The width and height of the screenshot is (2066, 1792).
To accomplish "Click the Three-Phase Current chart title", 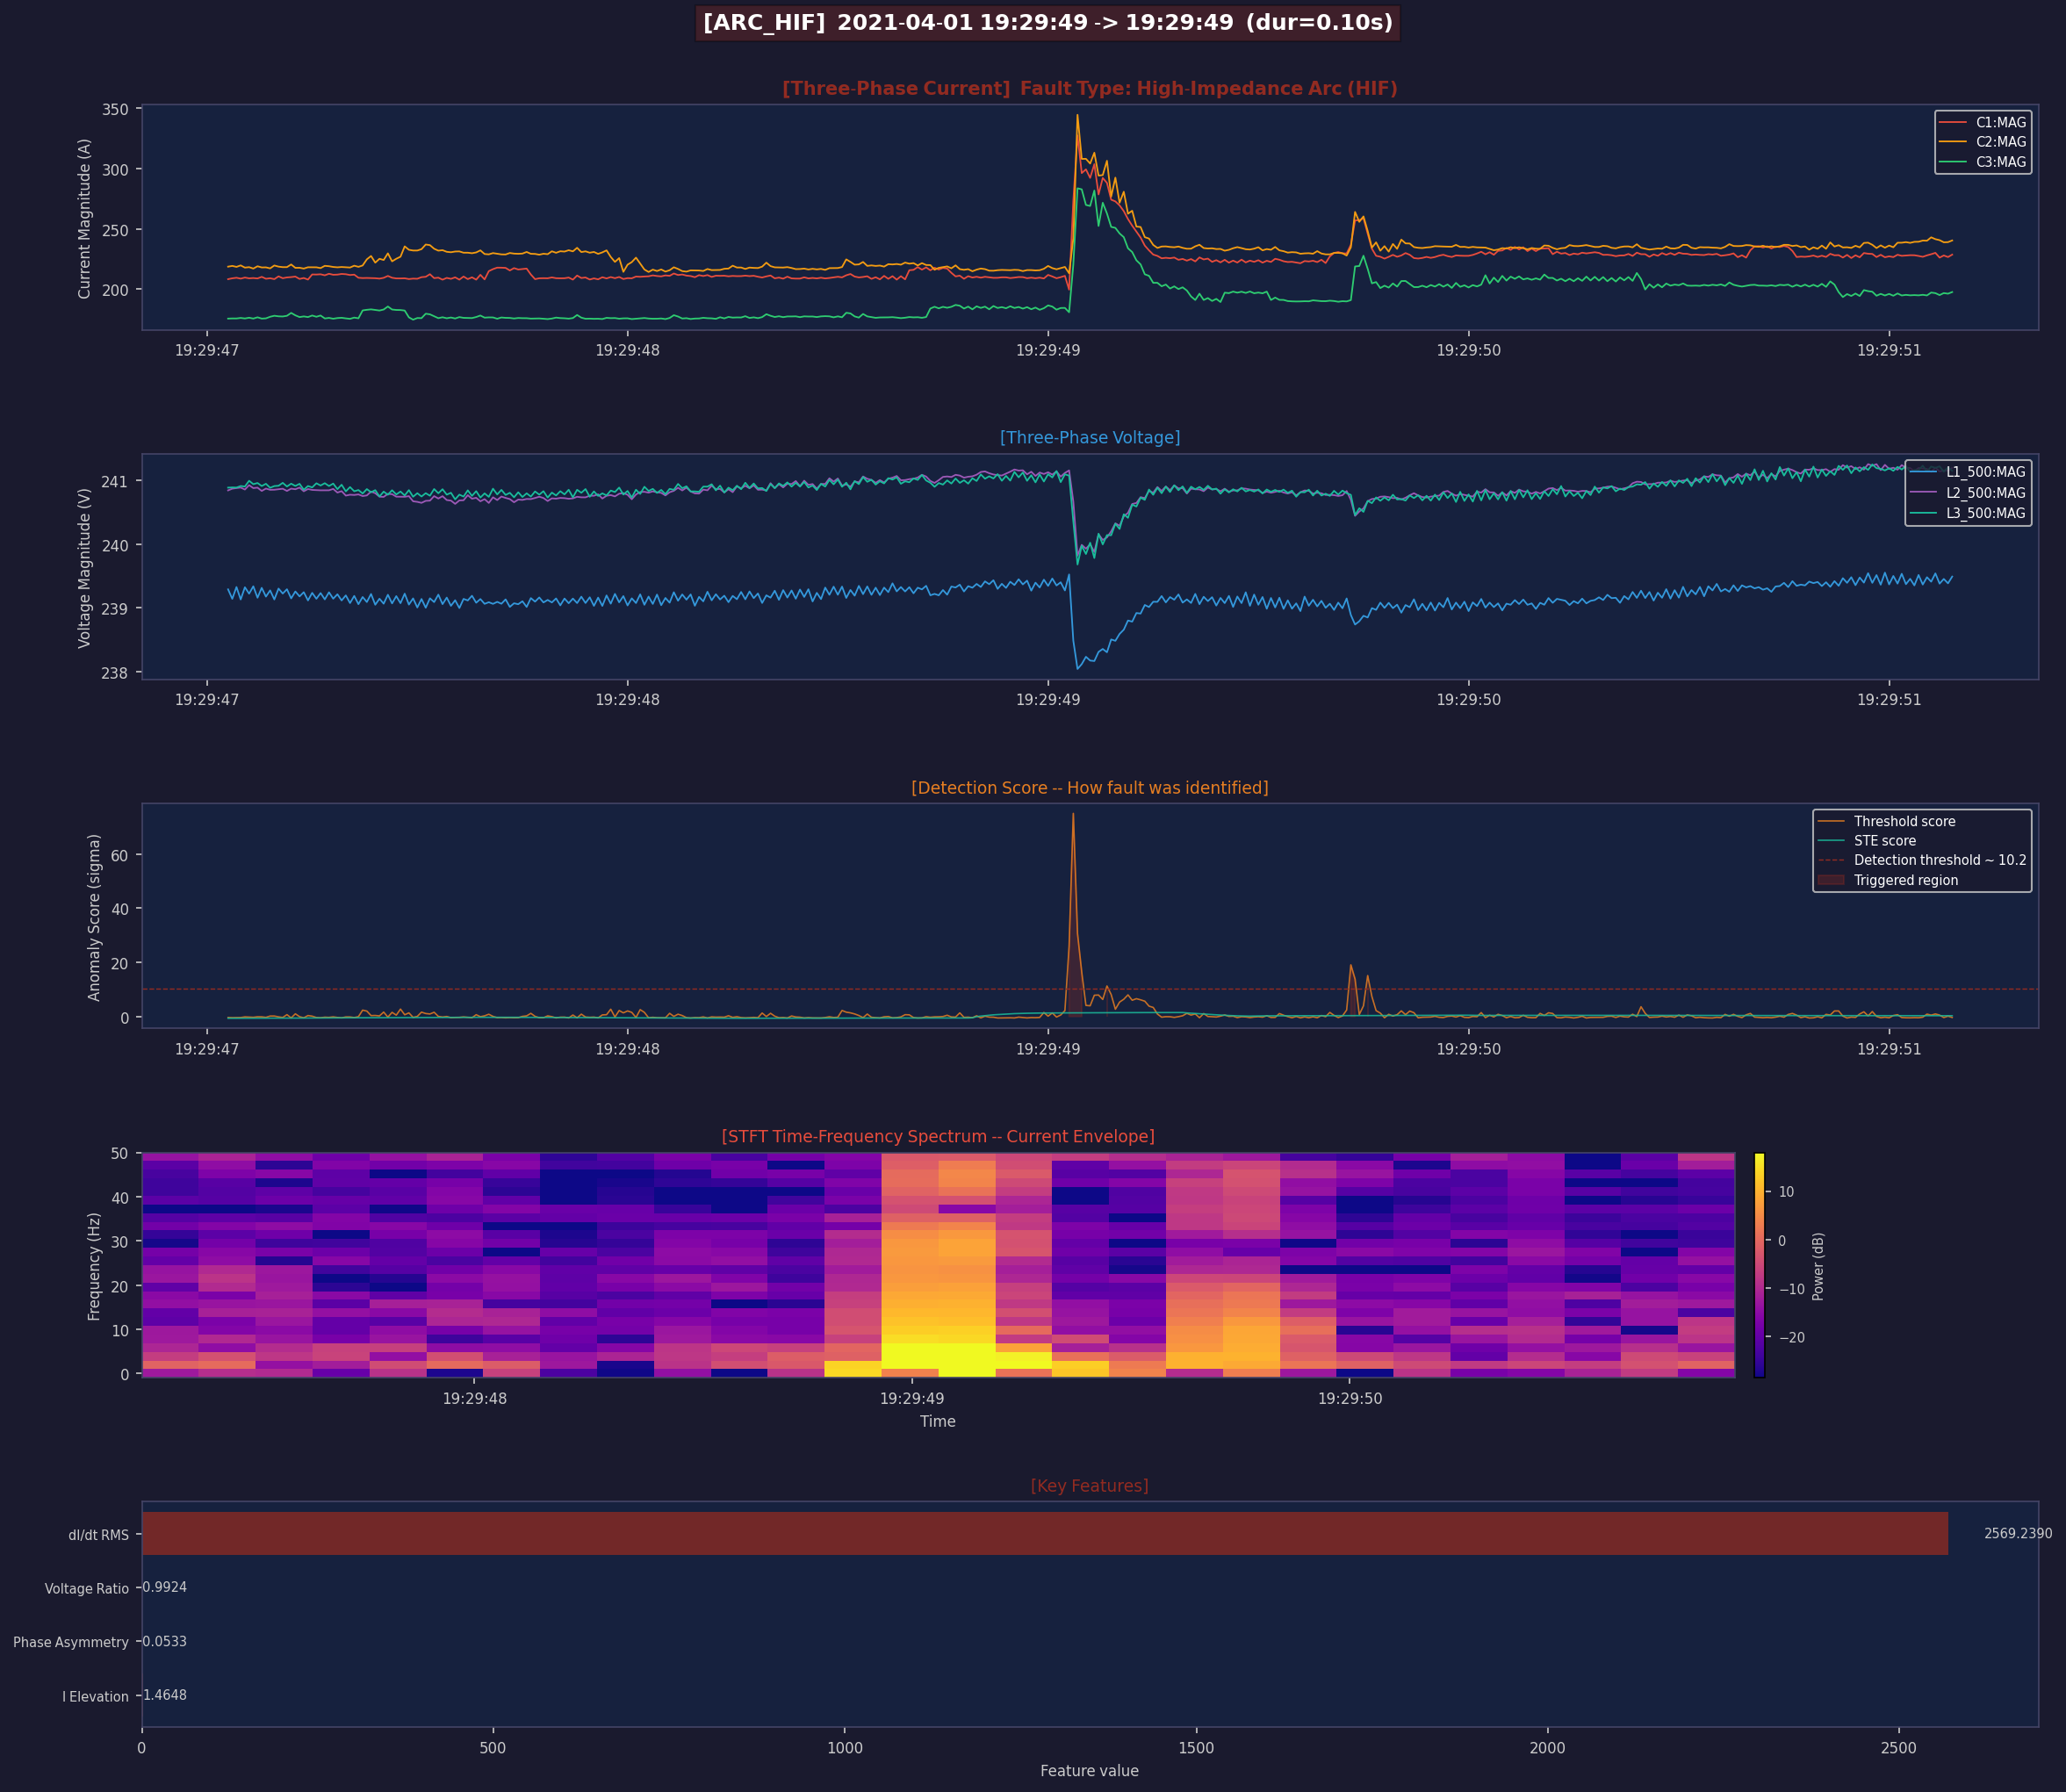I will point(1089,89).
